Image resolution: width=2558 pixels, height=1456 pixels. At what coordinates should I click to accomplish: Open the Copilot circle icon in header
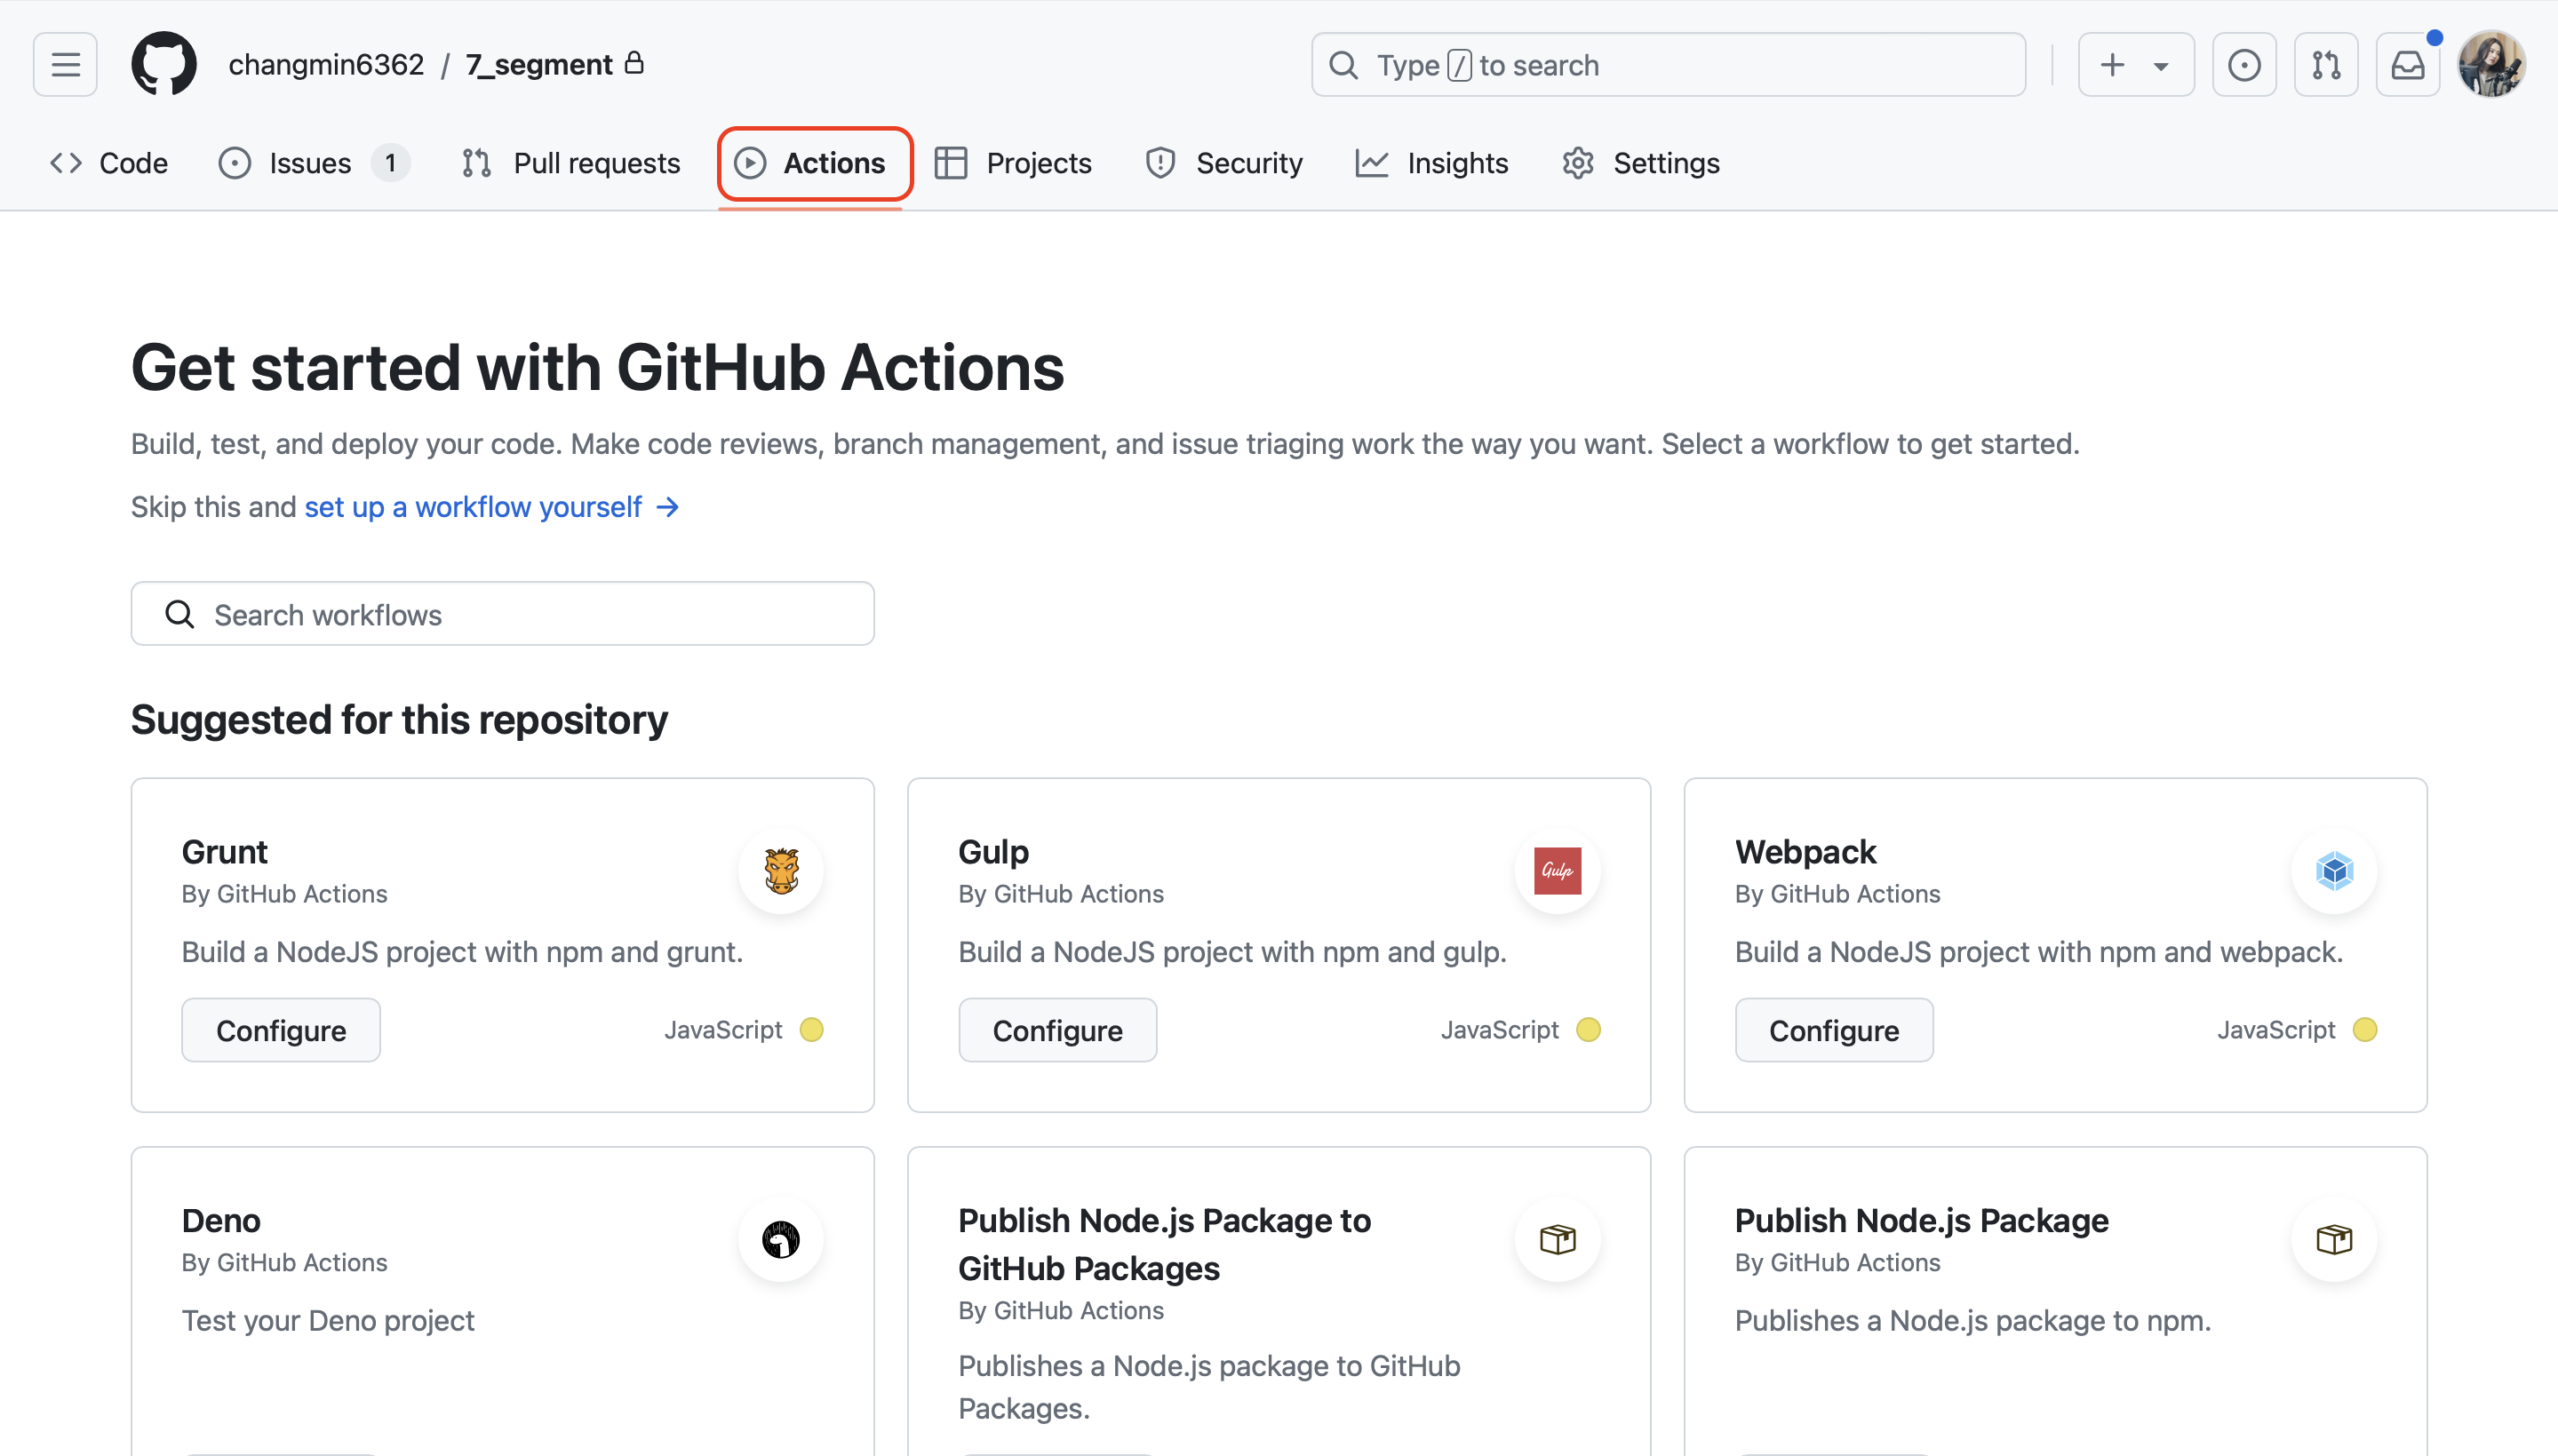tap(2244, 64)
